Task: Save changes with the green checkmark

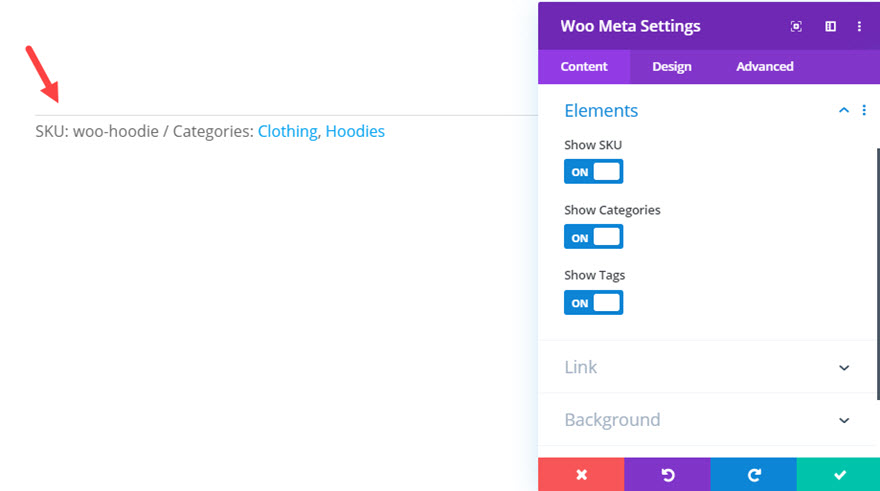Action: [838, 475]
